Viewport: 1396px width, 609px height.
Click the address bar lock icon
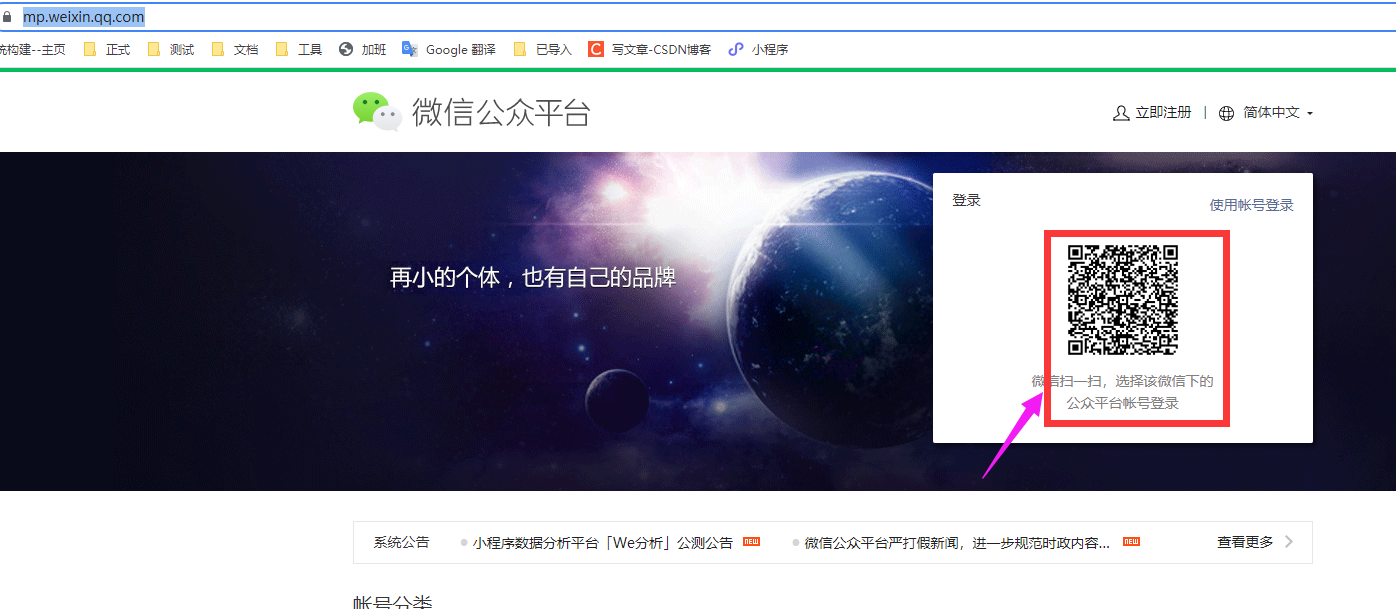coord(6,18)
